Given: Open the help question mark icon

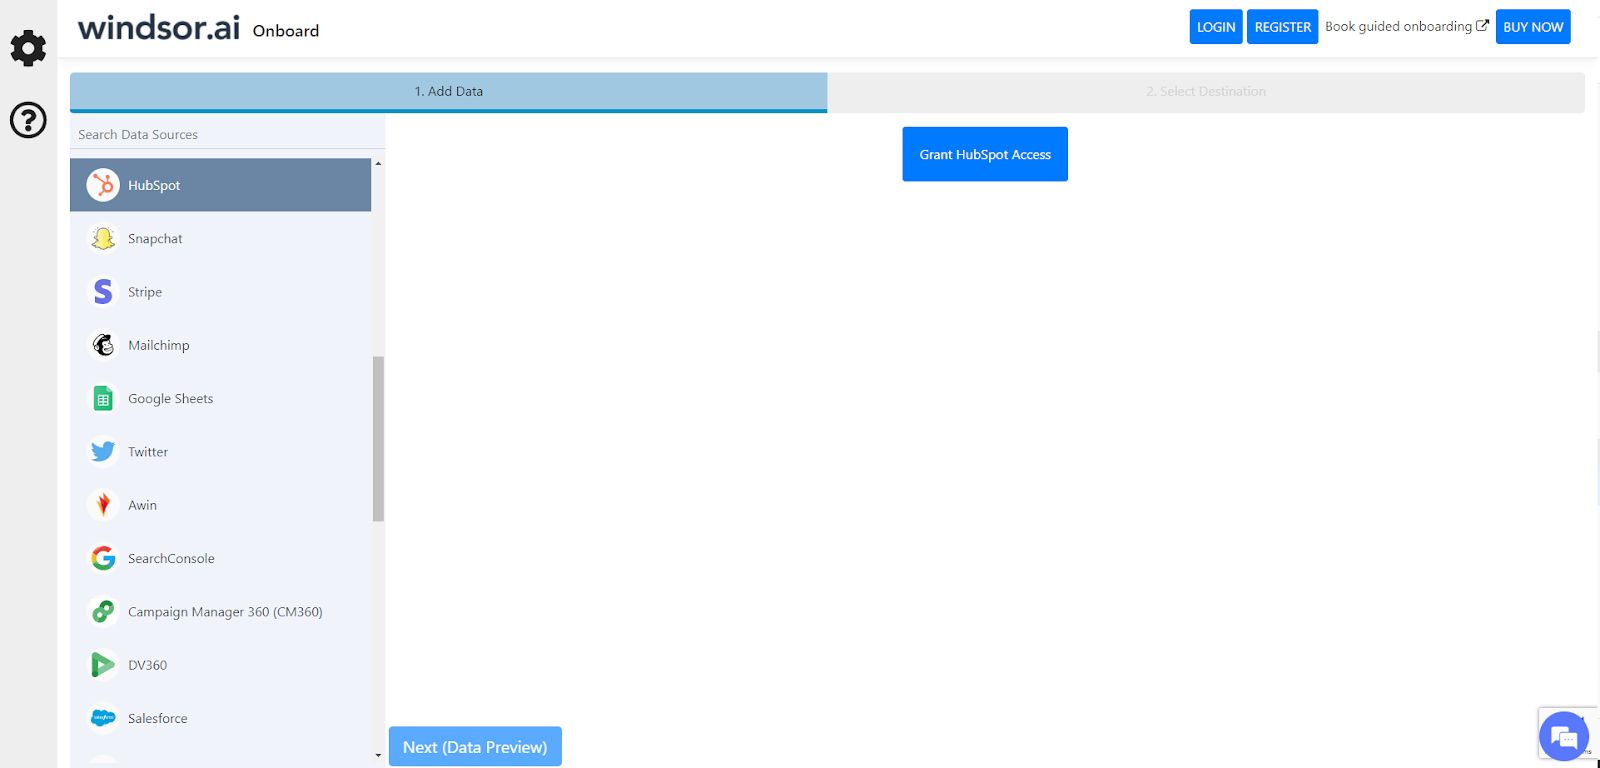Looking at the screenshot, I should [x=28, y=120].
